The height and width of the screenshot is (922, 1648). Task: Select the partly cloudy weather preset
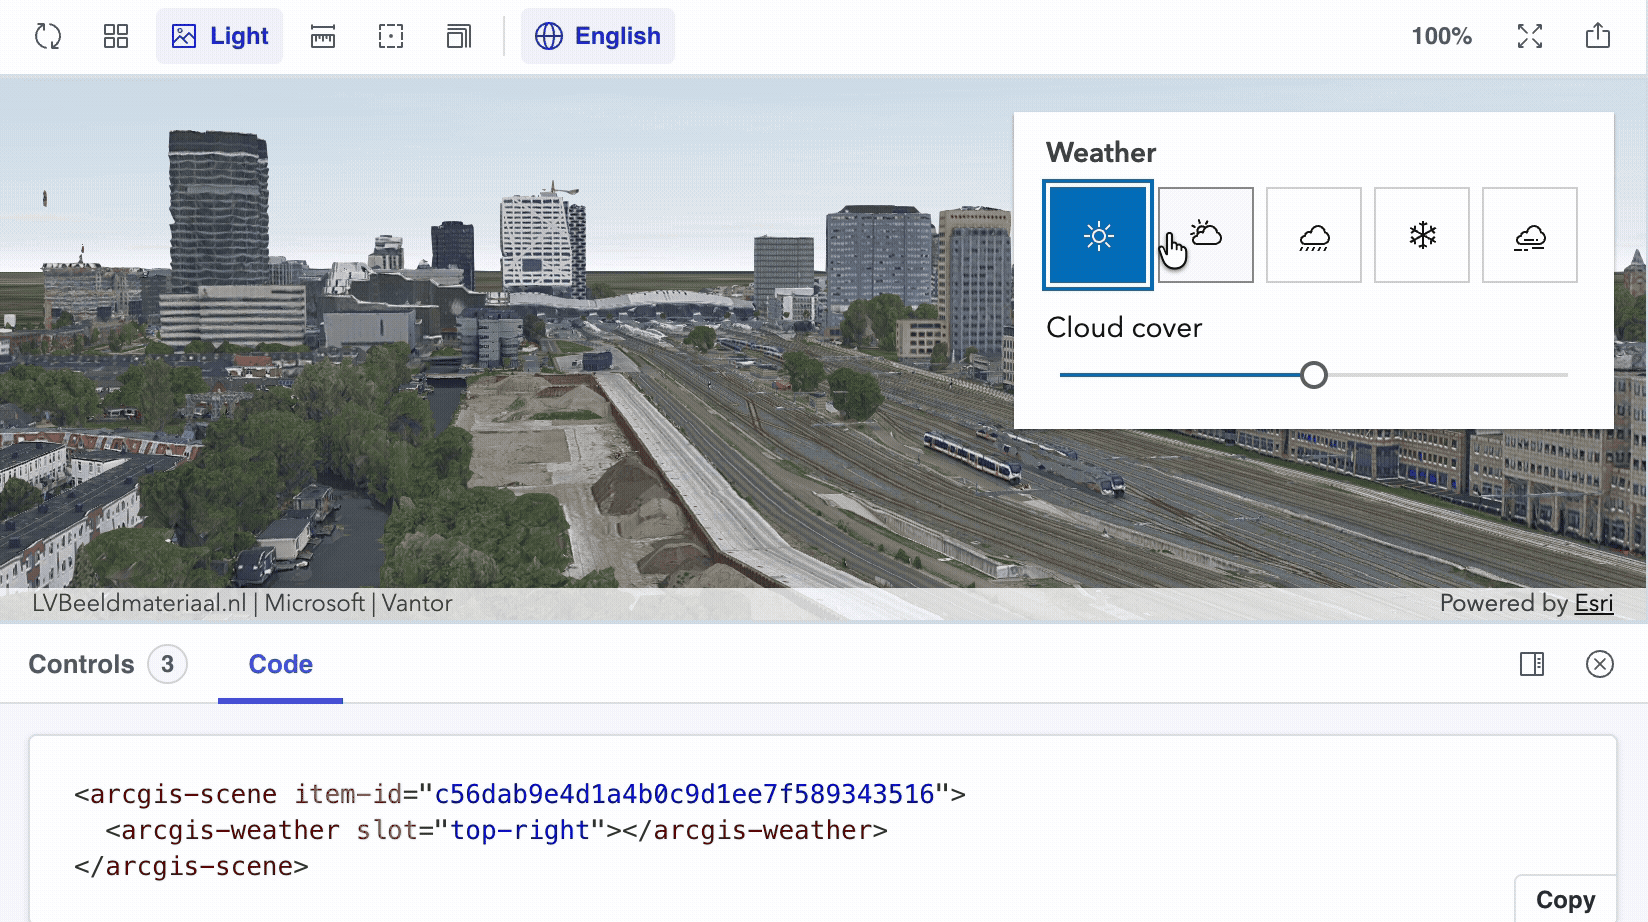pos(1205,235)
